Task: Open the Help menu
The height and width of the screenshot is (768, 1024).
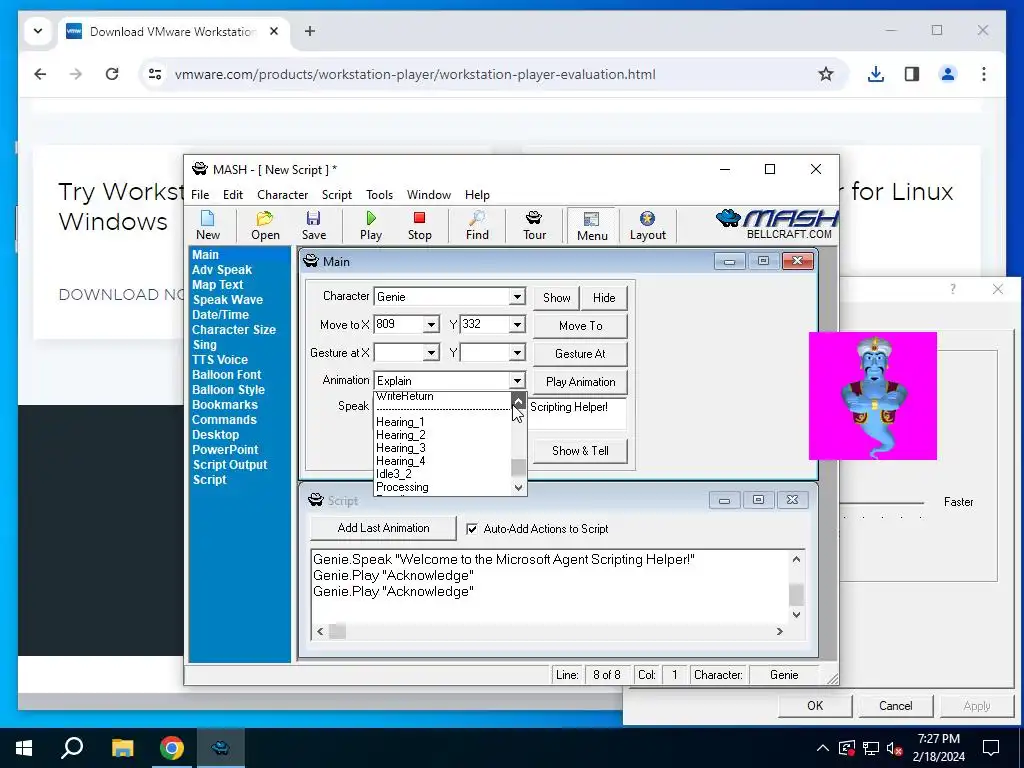Action: click(x=477, y=195)
